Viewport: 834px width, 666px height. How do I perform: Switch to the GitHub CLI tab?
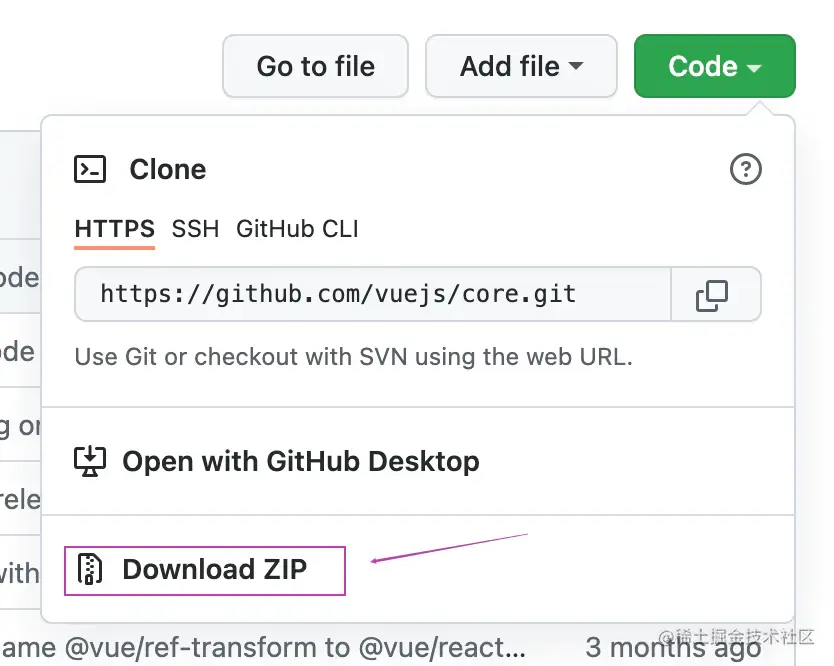(x=297, y=229)
